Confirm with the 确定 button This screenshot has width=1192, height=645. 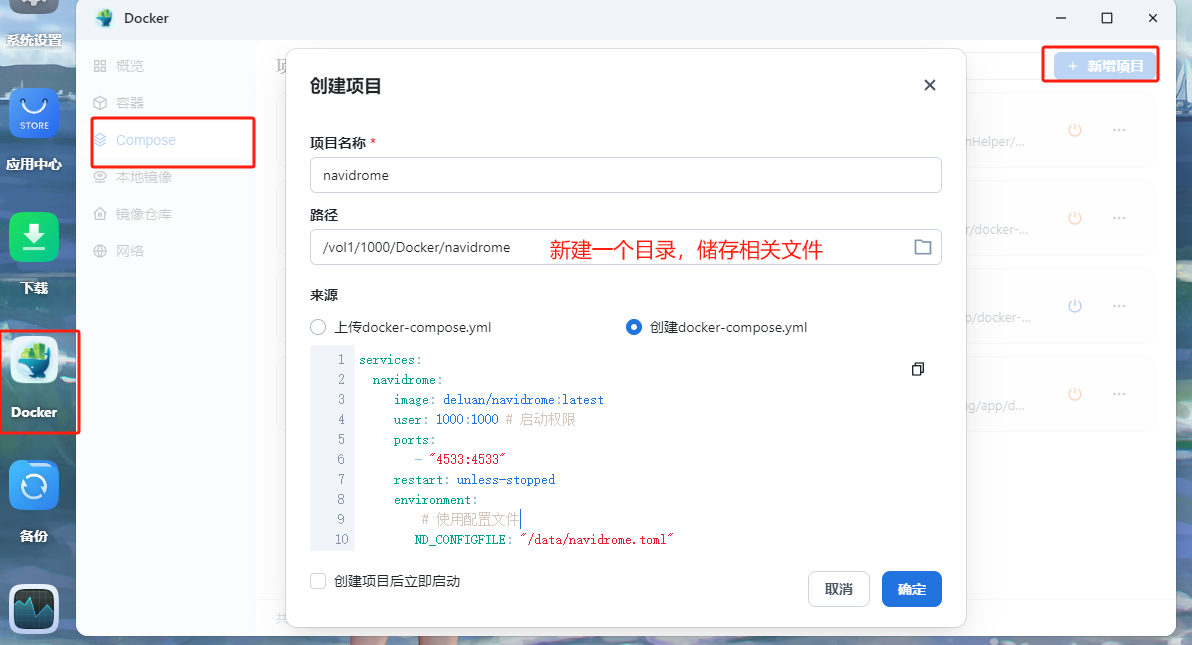coord(911,589)
